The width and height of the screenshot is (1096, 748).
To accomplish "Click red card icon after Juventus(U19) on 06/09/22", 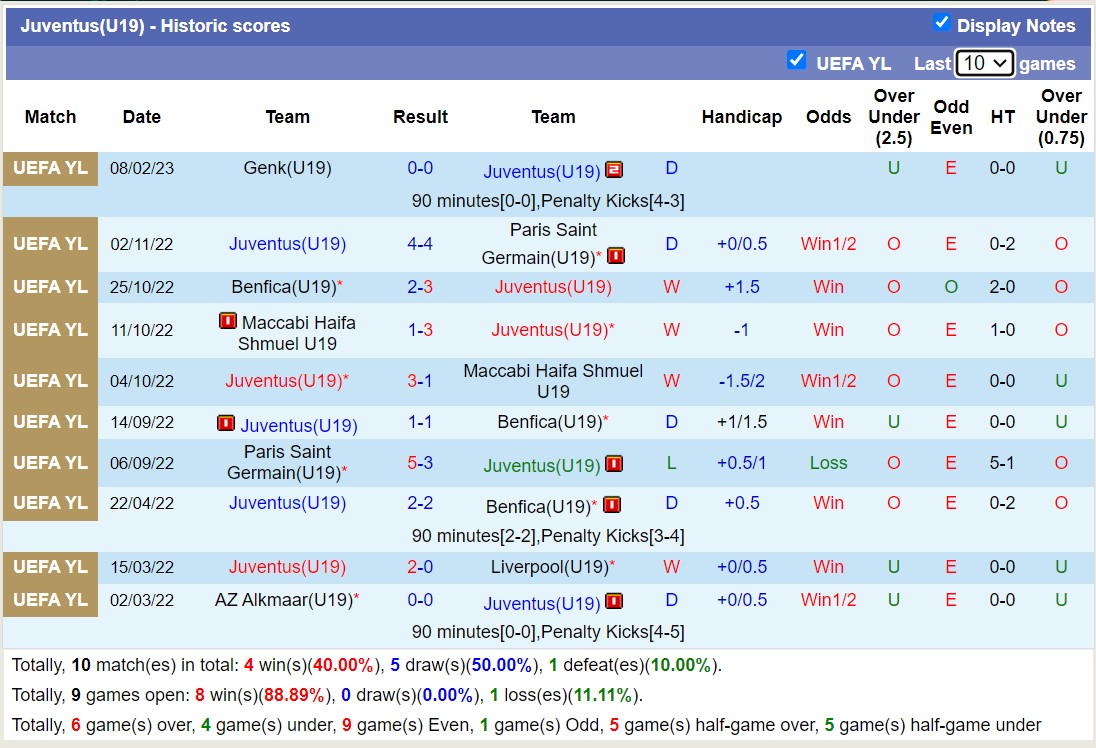I will (x=614, y=464).
